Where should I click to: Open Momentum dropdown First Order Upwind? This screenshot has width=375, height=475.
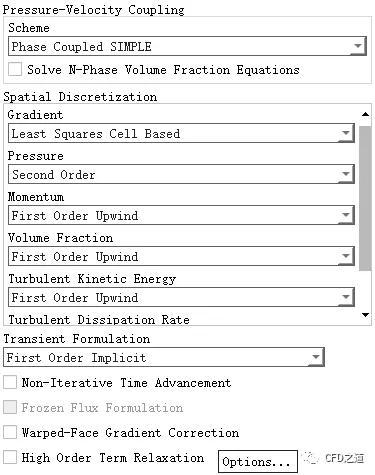pyautogui.click(x=181, y=215)
